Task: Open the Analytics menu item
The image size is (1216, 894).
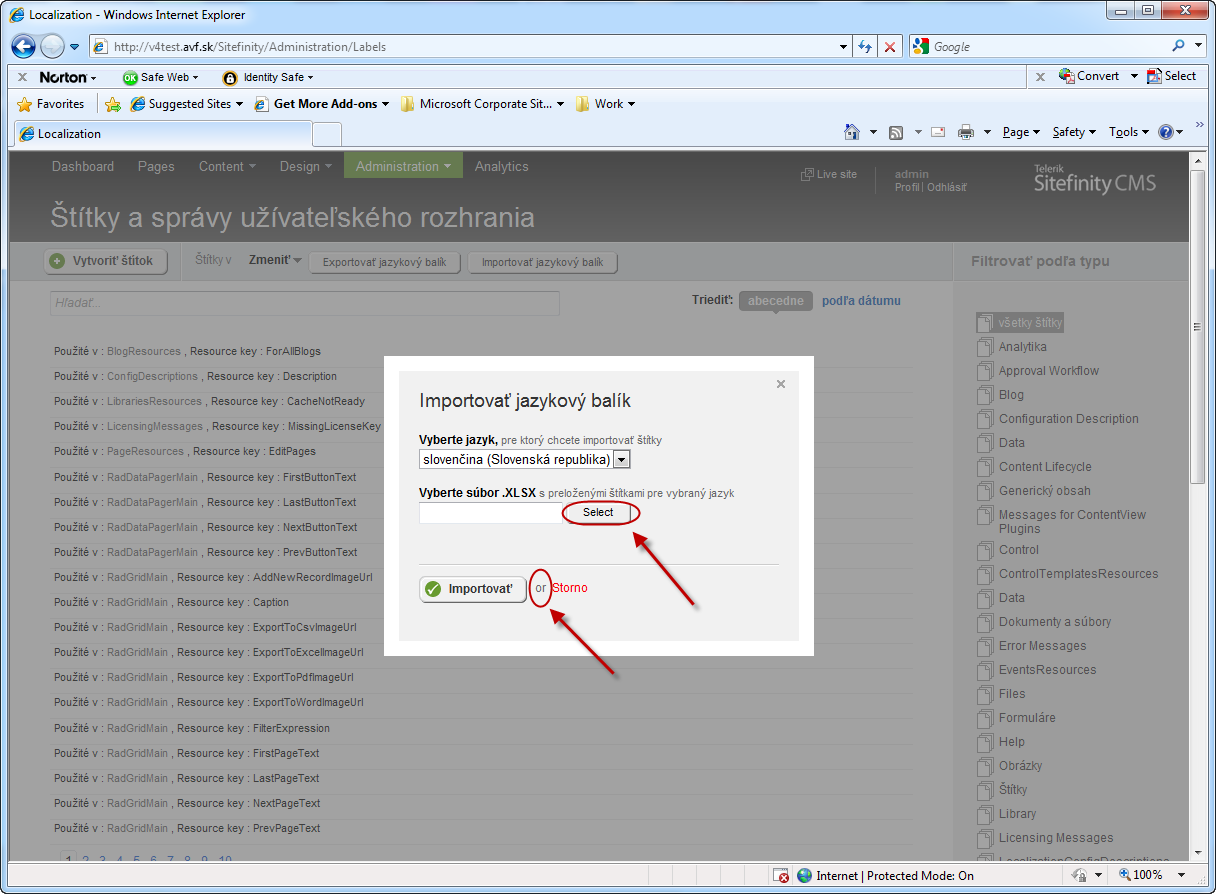Action: (502, 167)
